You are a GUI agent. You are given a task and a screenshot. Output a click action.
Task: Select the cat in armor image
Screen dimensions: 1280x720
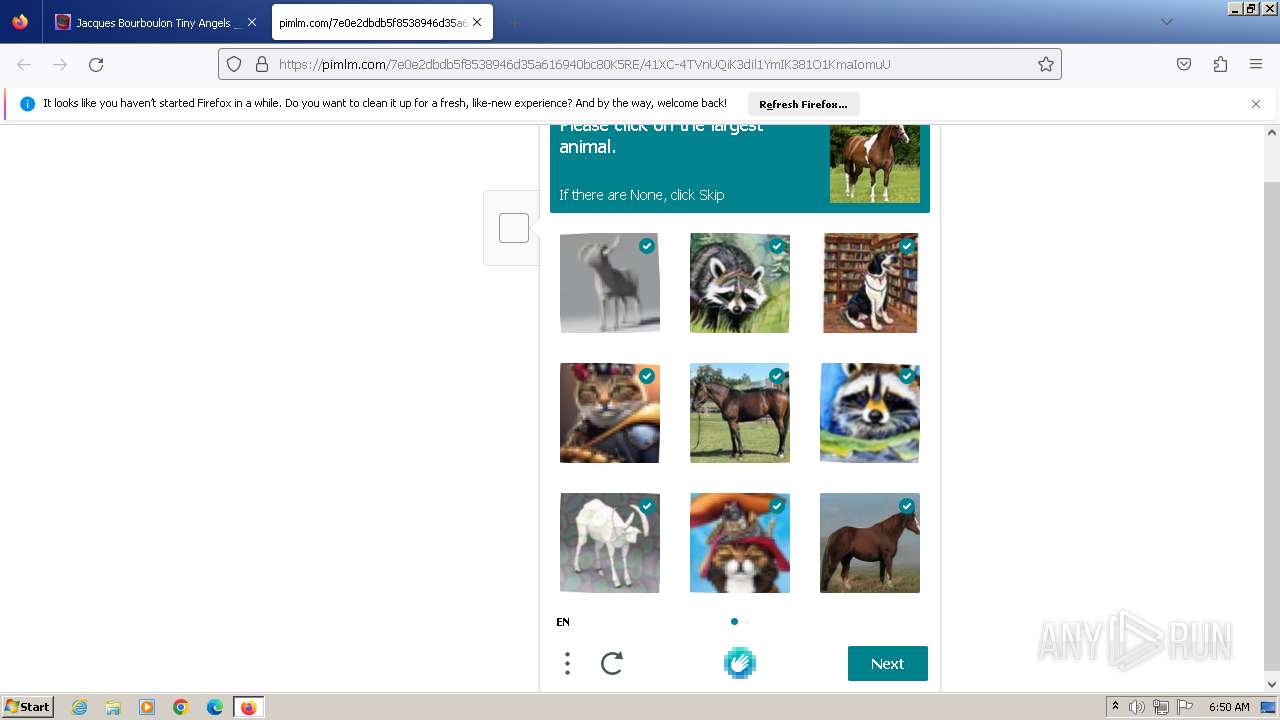(x=610, y=413)
